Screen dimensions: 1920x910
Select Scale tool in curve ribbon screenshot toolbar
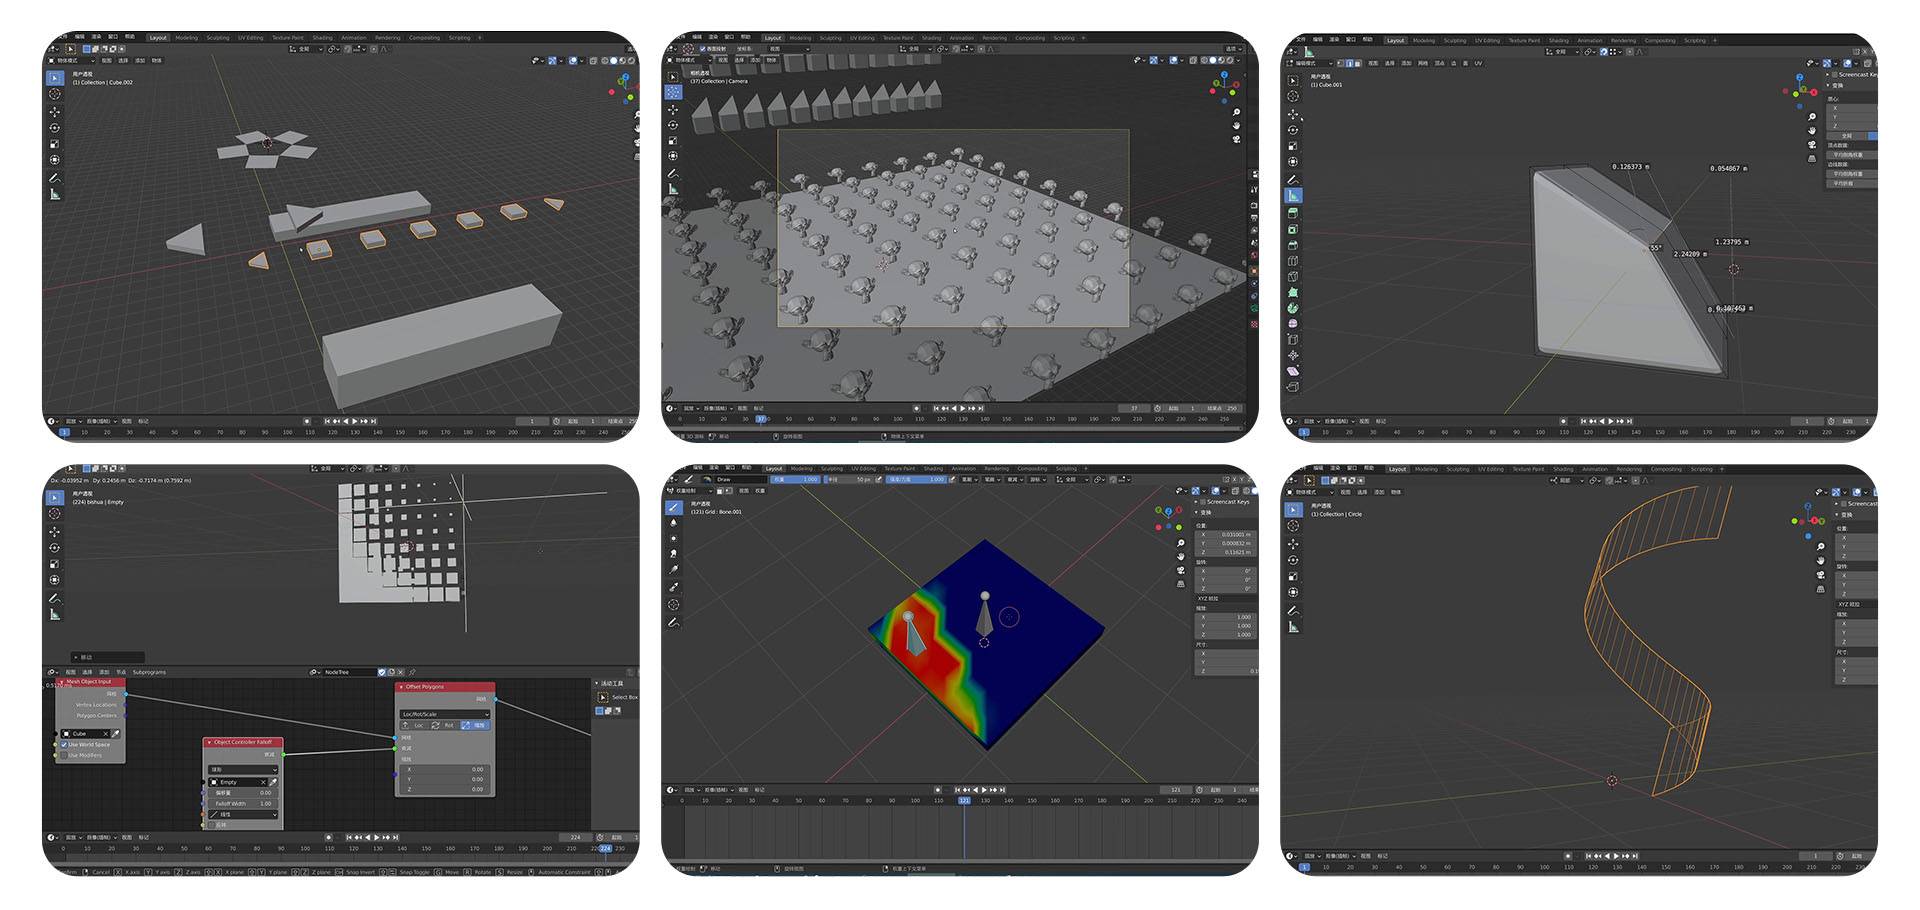click(x=1293, y=576)
